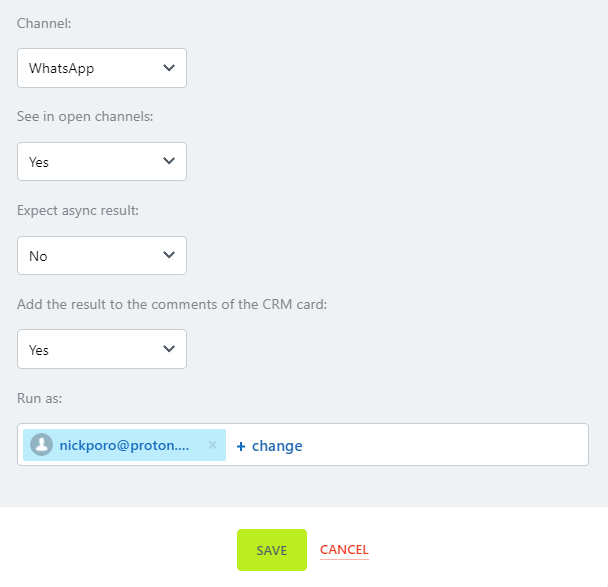Open the See in open channels dropdown
Viewport: 608px width, 587px height.
(90, 161)
